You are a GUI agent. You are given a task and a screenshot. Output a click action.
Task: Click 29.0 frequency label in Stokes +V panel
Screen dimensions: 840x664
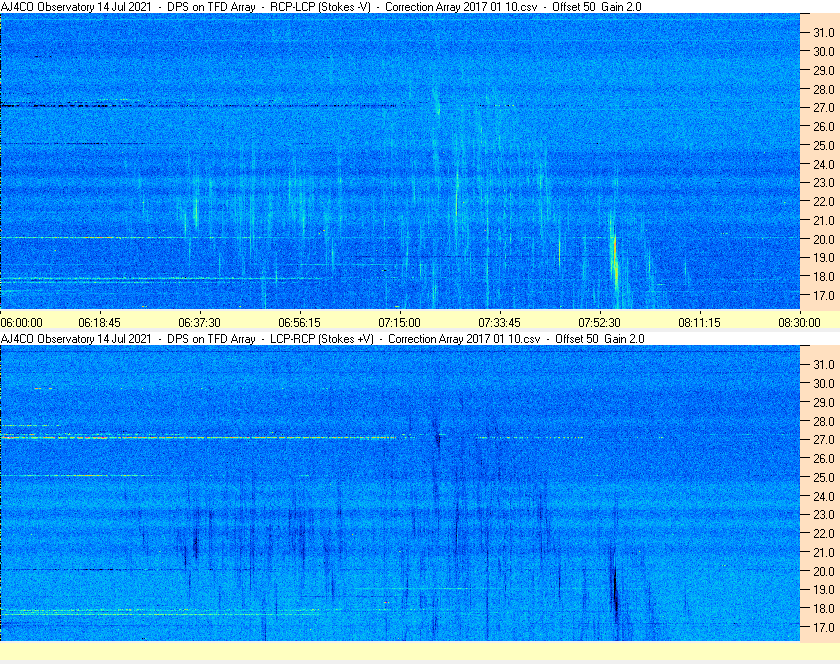(x=824, y=402)
